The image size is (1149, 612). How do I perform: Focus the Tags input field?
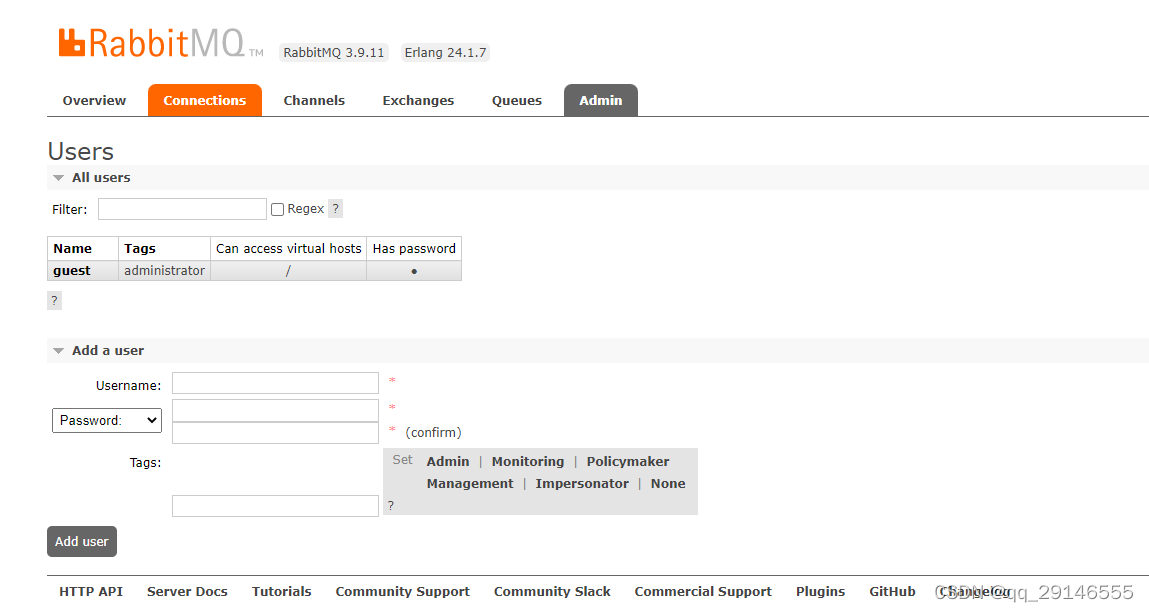click(x=276, y=506)
